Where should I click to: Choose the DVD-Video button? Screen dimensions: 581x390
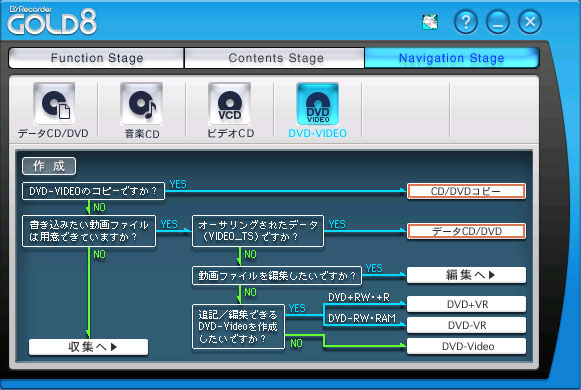click(x=466, y=346)
